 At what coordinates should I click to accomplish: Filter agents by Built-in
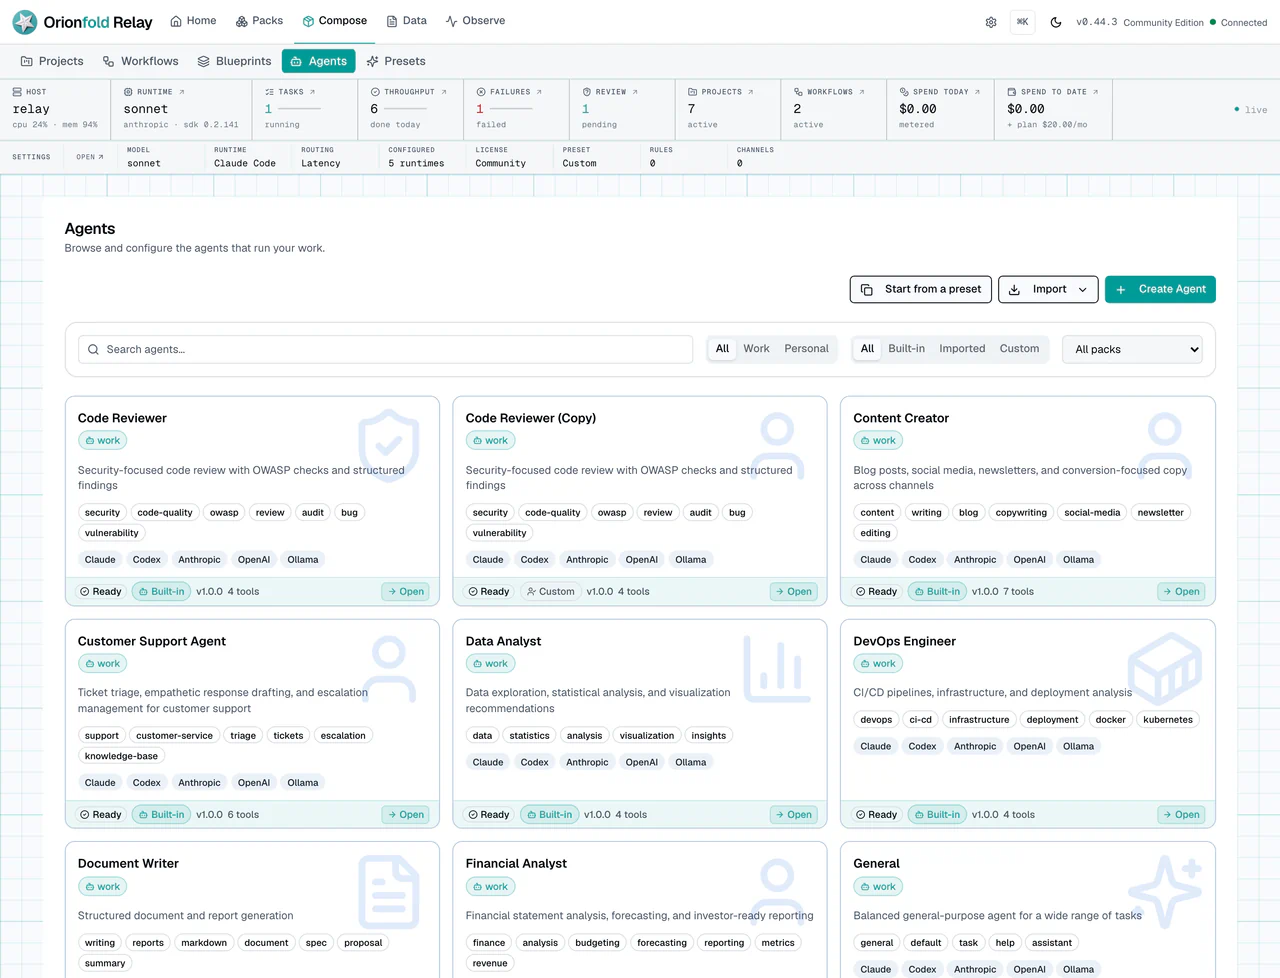point(906,349)
